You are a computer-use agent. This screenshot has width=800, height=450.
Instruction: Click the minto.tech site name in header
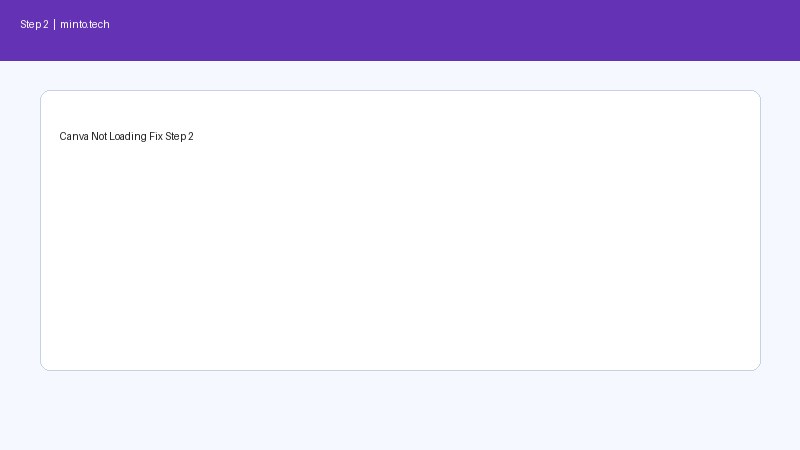85,24
